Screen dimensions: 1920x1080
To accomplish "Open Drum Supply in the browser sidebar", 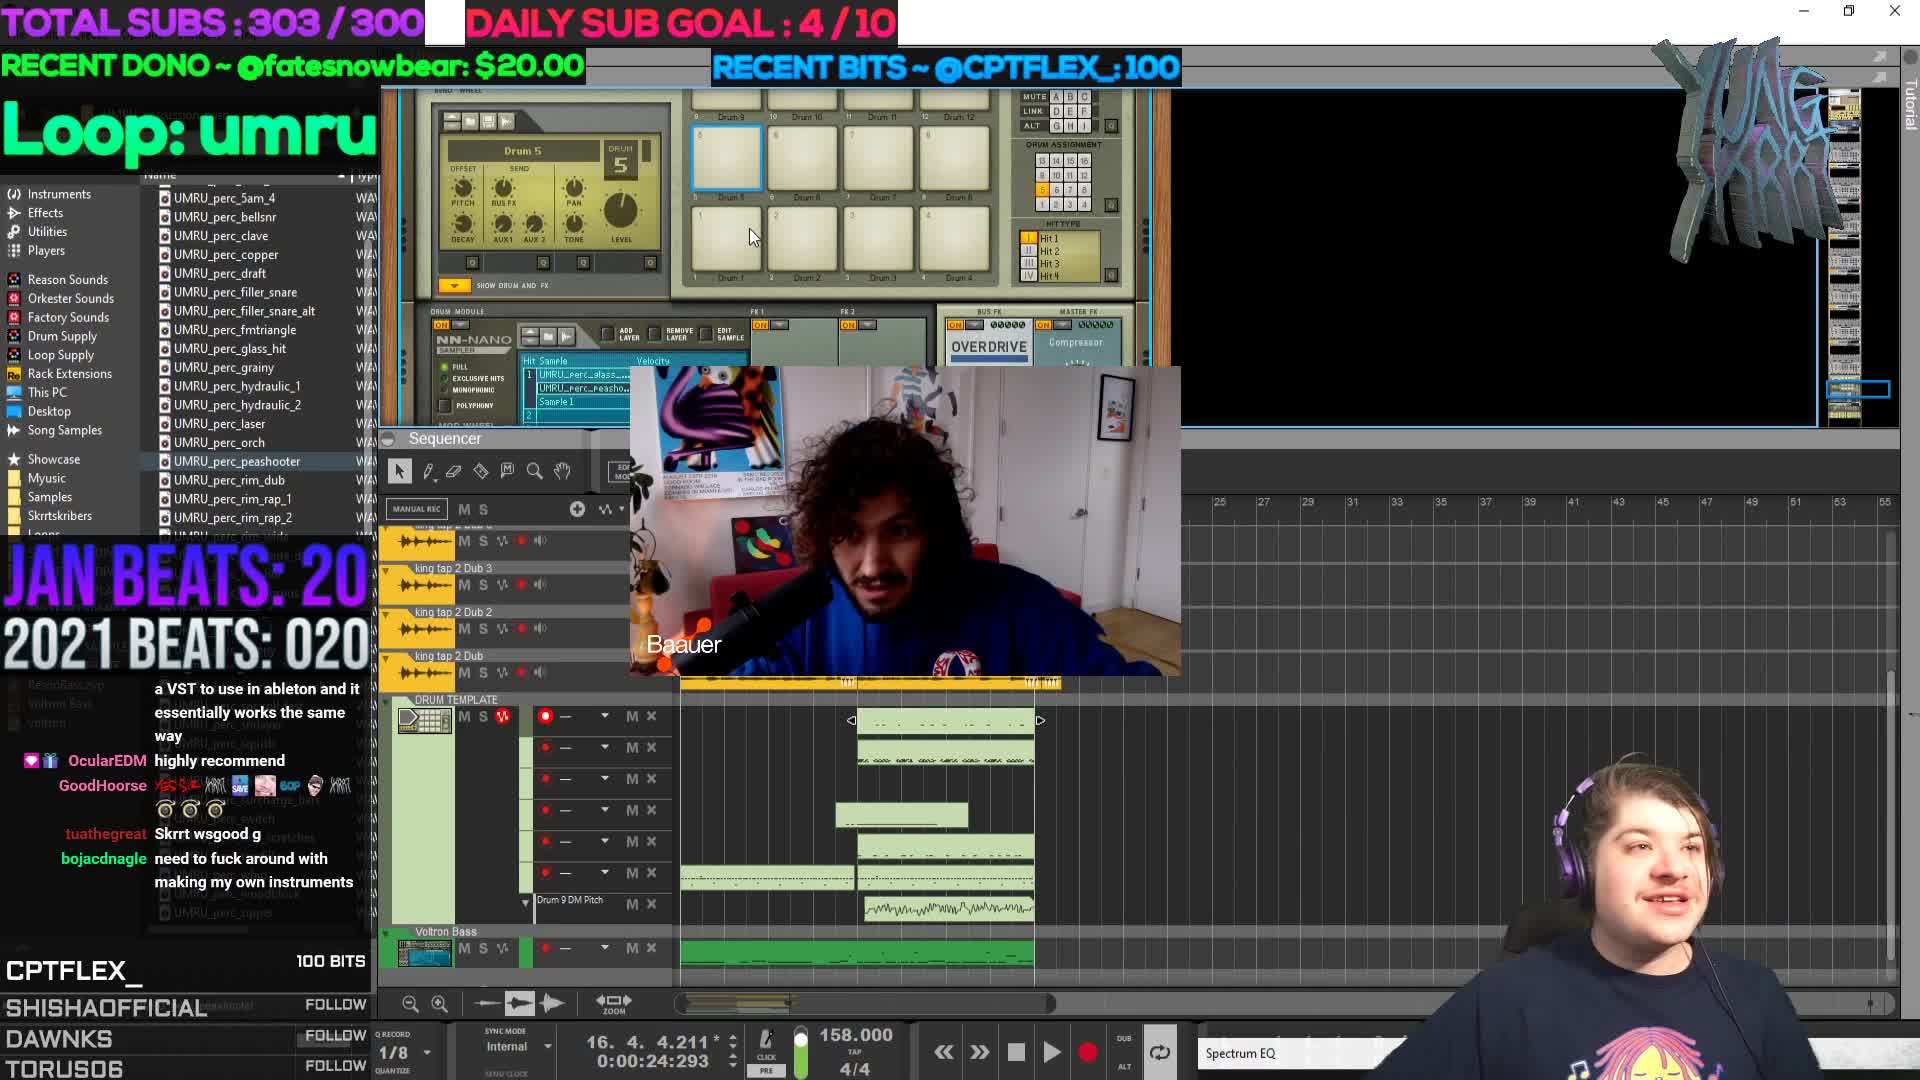I will pos(62,337).
